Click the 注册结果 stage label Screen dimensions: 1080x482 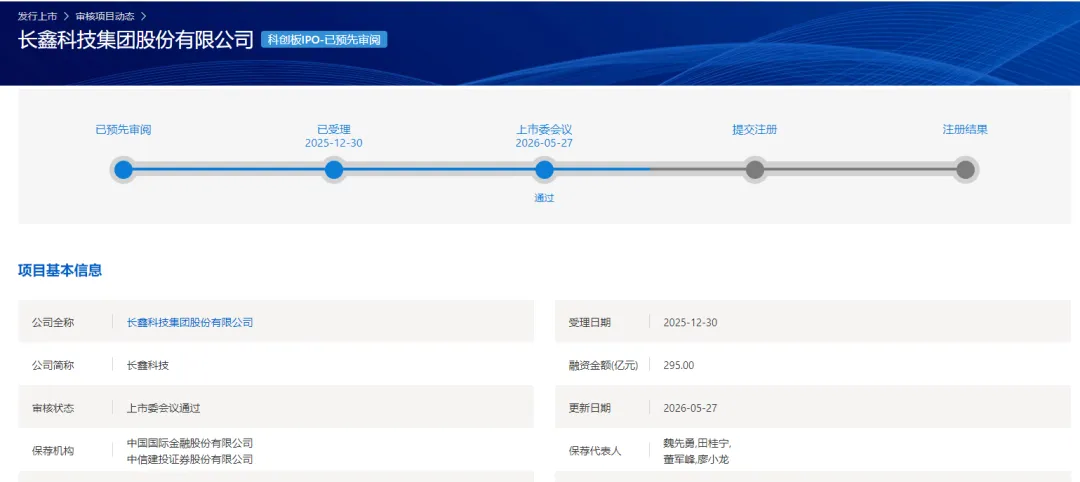pyautogui.click(x=965, y=129)
